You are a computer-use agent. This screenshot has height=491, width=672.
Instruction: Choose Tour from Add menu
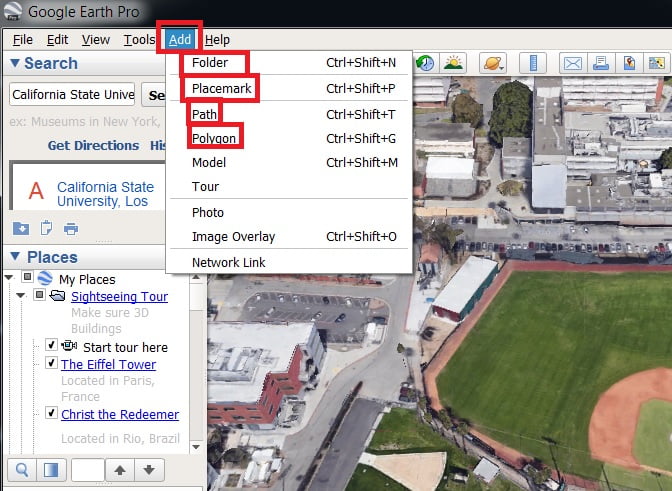[x=289, y=186]
